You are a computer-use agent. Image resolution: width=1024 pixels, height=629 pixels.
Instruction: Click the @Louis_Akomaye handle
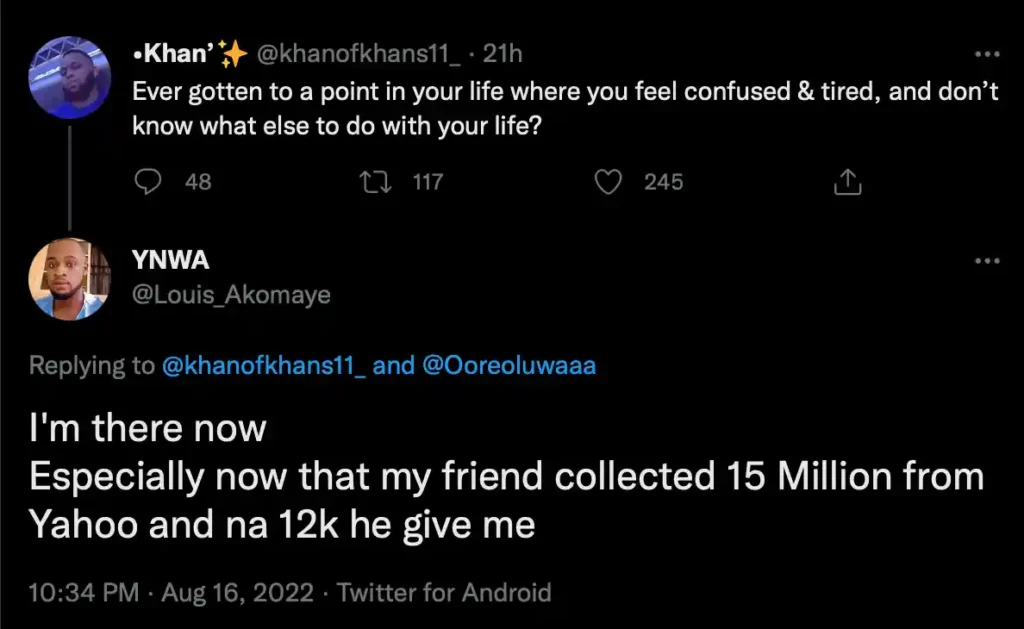231,295
